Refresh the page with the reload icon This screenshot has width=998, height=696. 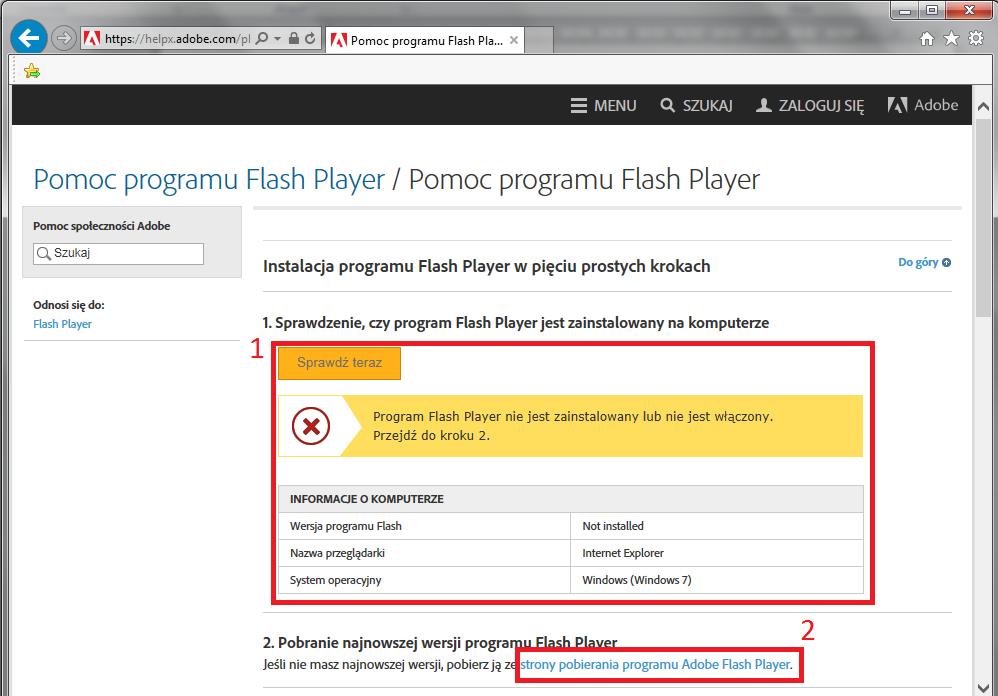(x=310, y=38)
